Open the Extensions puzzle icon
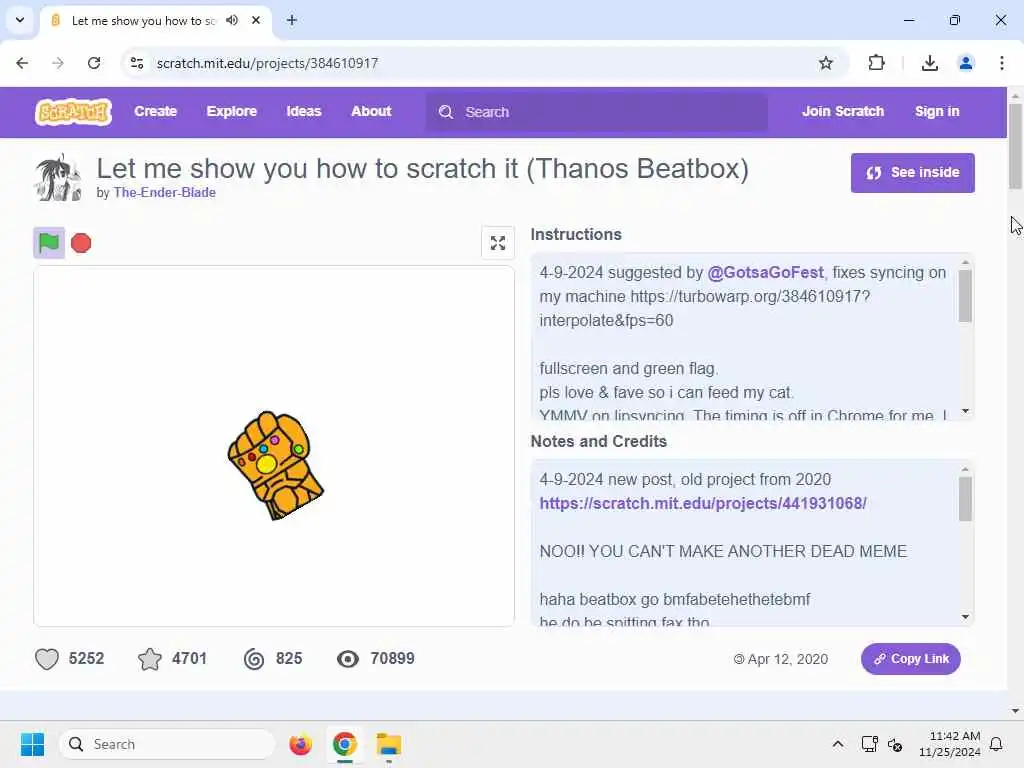The height and width of the screenshot is (768, 1024). coord(876,63)
